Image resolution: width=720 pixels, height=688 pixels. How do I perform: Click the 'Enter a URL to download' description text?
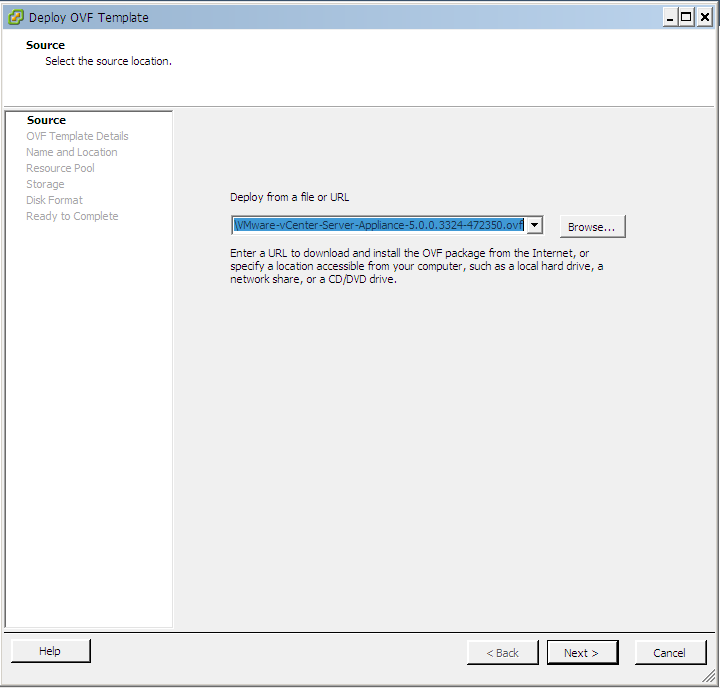[416, 266]
